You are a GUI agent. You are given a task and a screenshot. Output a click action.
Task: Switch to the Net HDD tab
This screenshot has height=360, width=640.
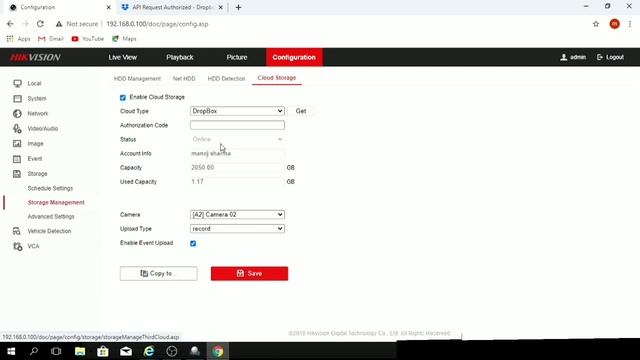[x=184, y=78]
